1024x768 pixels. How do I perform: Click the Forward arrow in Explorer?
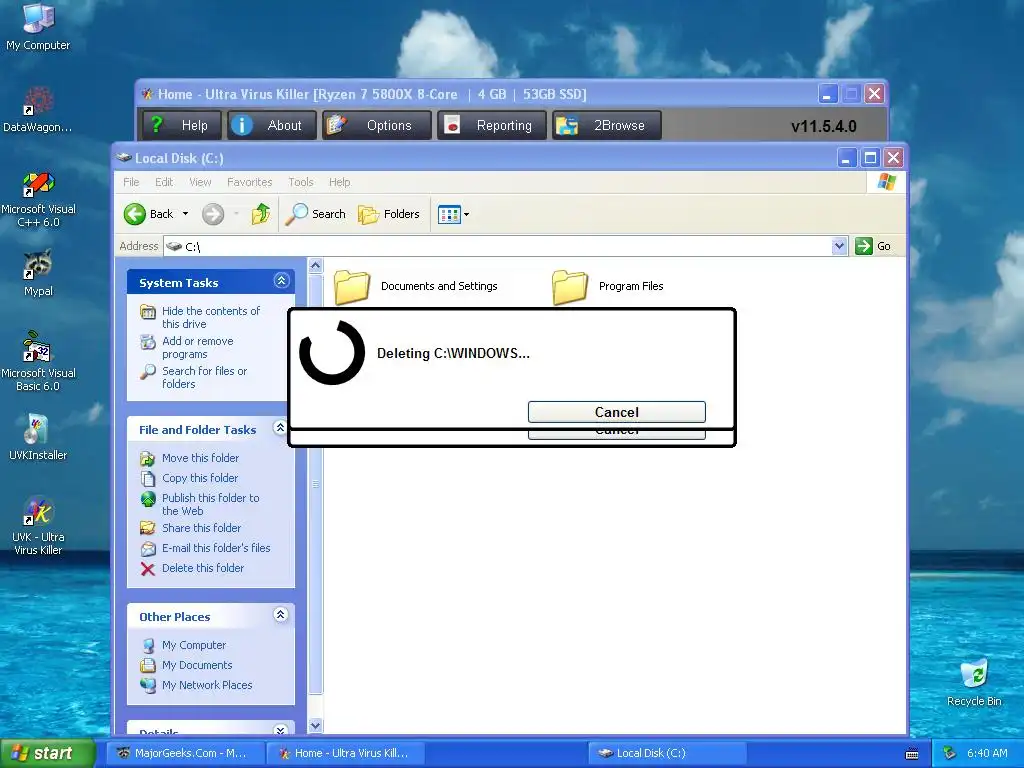[213, 214]
